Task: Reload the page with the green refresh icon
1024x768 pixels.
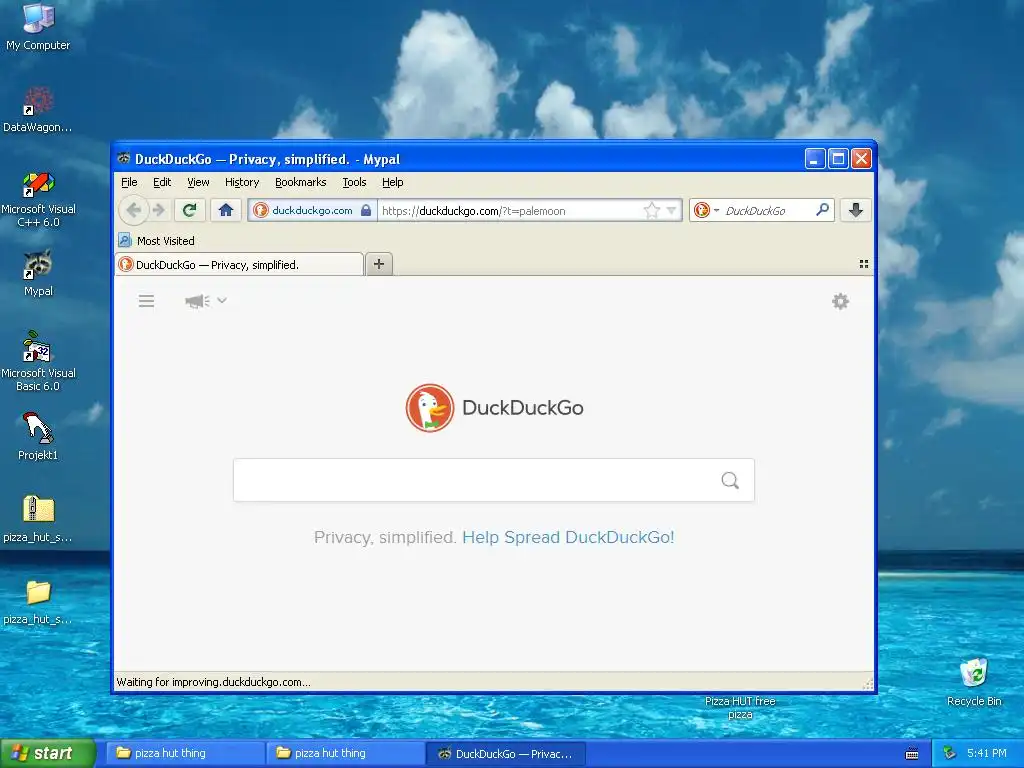Action: tap(189, 210)
